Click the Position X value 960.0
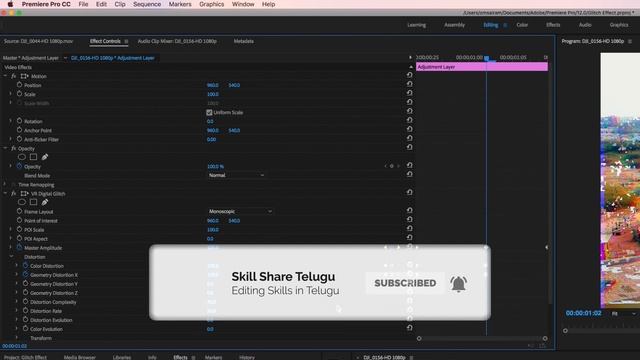Screen dimensions: 640x360 (213, 85)
